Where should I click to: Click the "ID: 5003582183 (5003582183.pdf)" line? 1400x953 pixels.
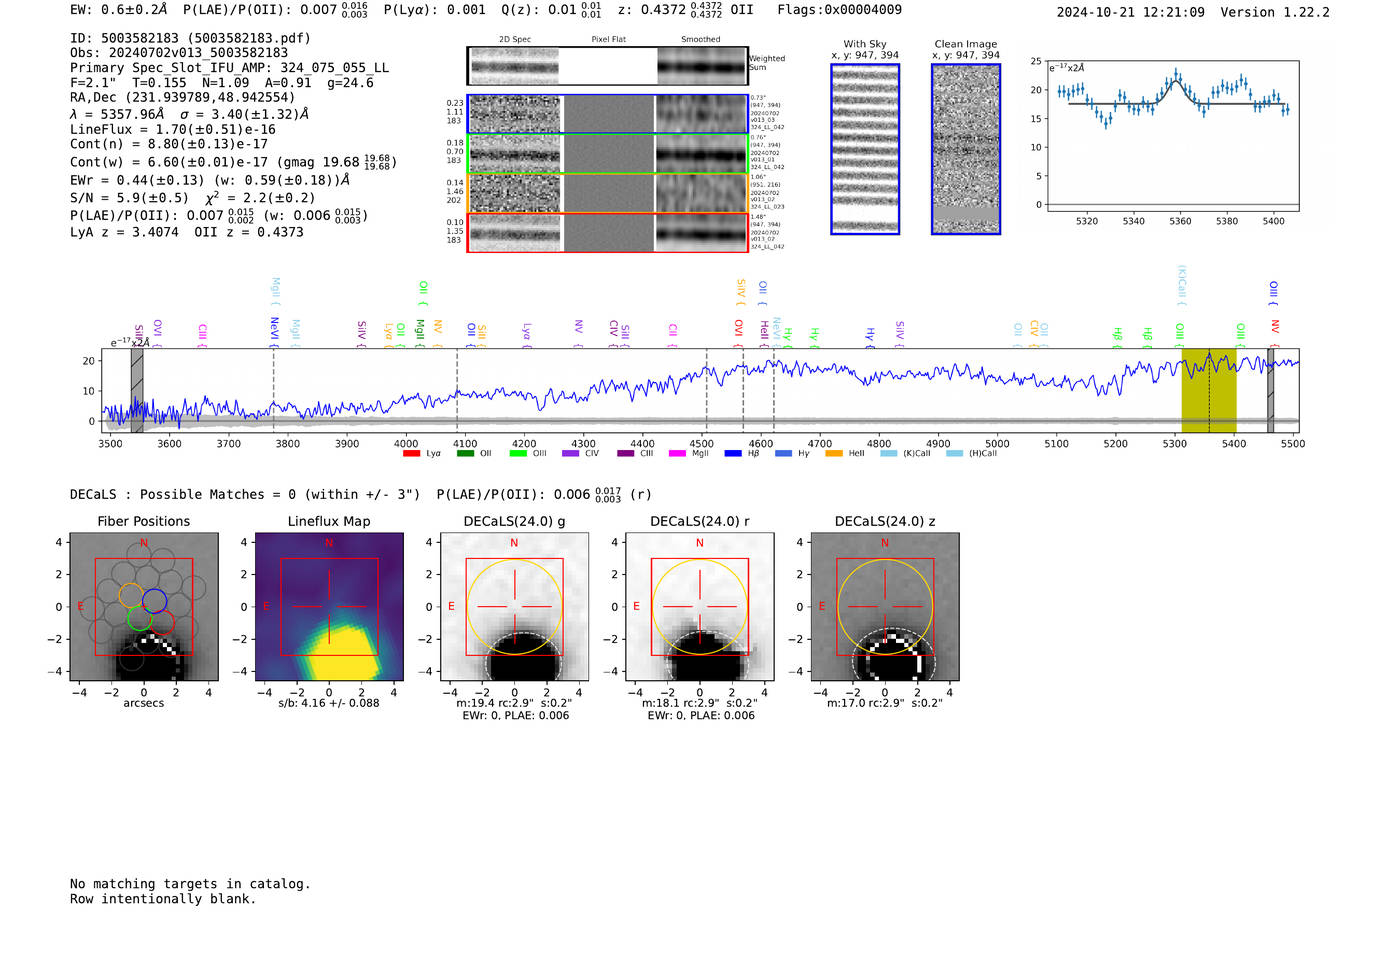tap(190, 38)
